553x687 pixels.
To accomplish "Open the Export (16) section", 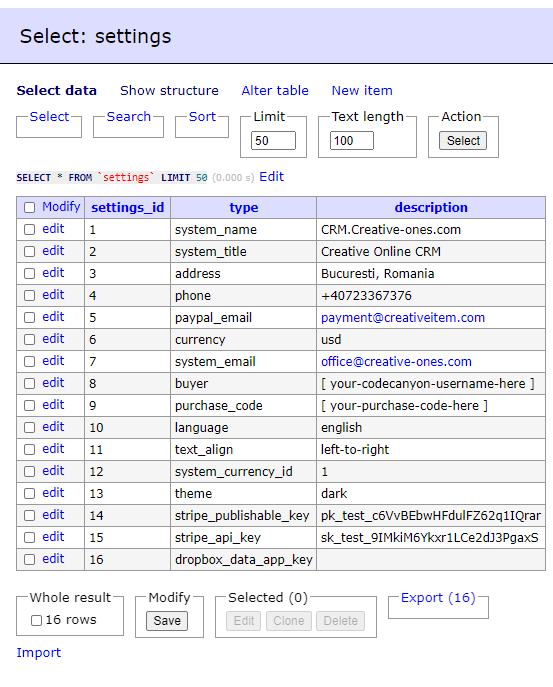I will (438, 598).
